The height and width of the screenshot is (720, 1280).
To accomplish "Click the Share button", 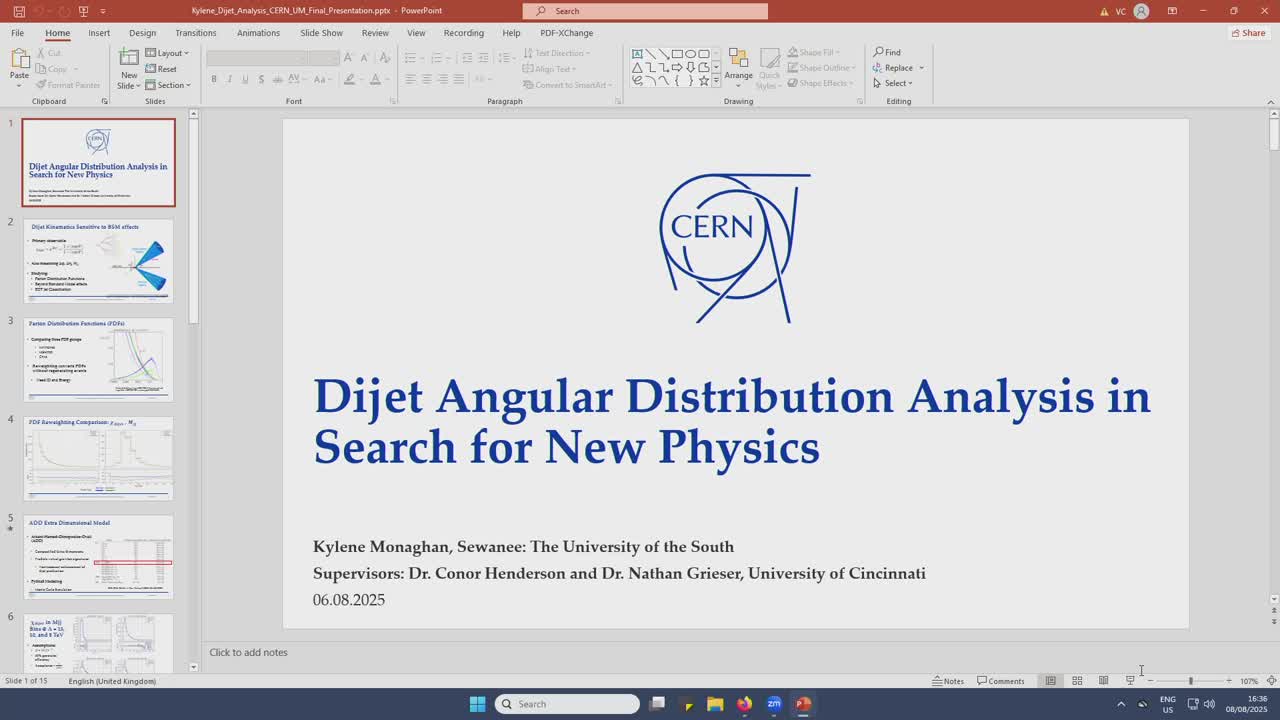I will click(x=1248, y=33).
